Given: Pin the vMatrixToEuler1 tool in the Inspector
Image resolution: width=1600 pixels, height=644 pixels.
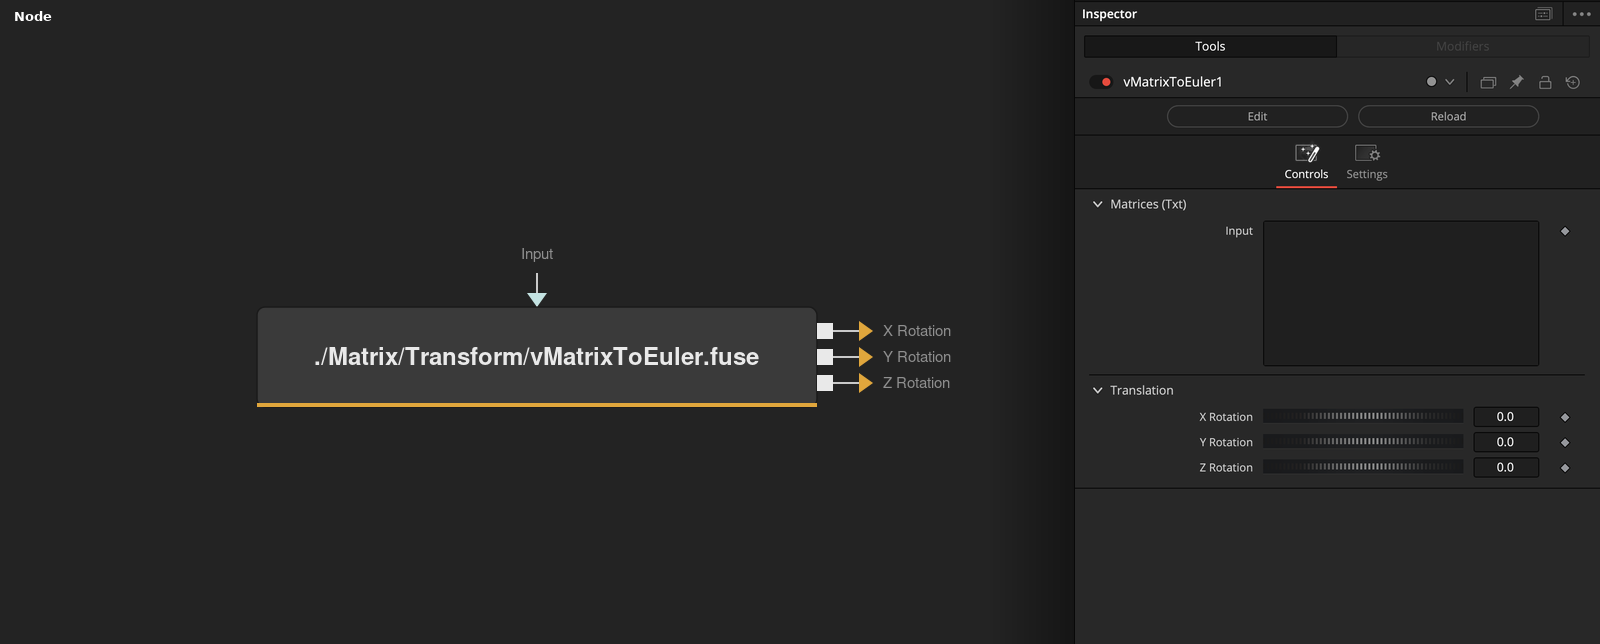Looking at the screenshot, I should [1516, 82].
